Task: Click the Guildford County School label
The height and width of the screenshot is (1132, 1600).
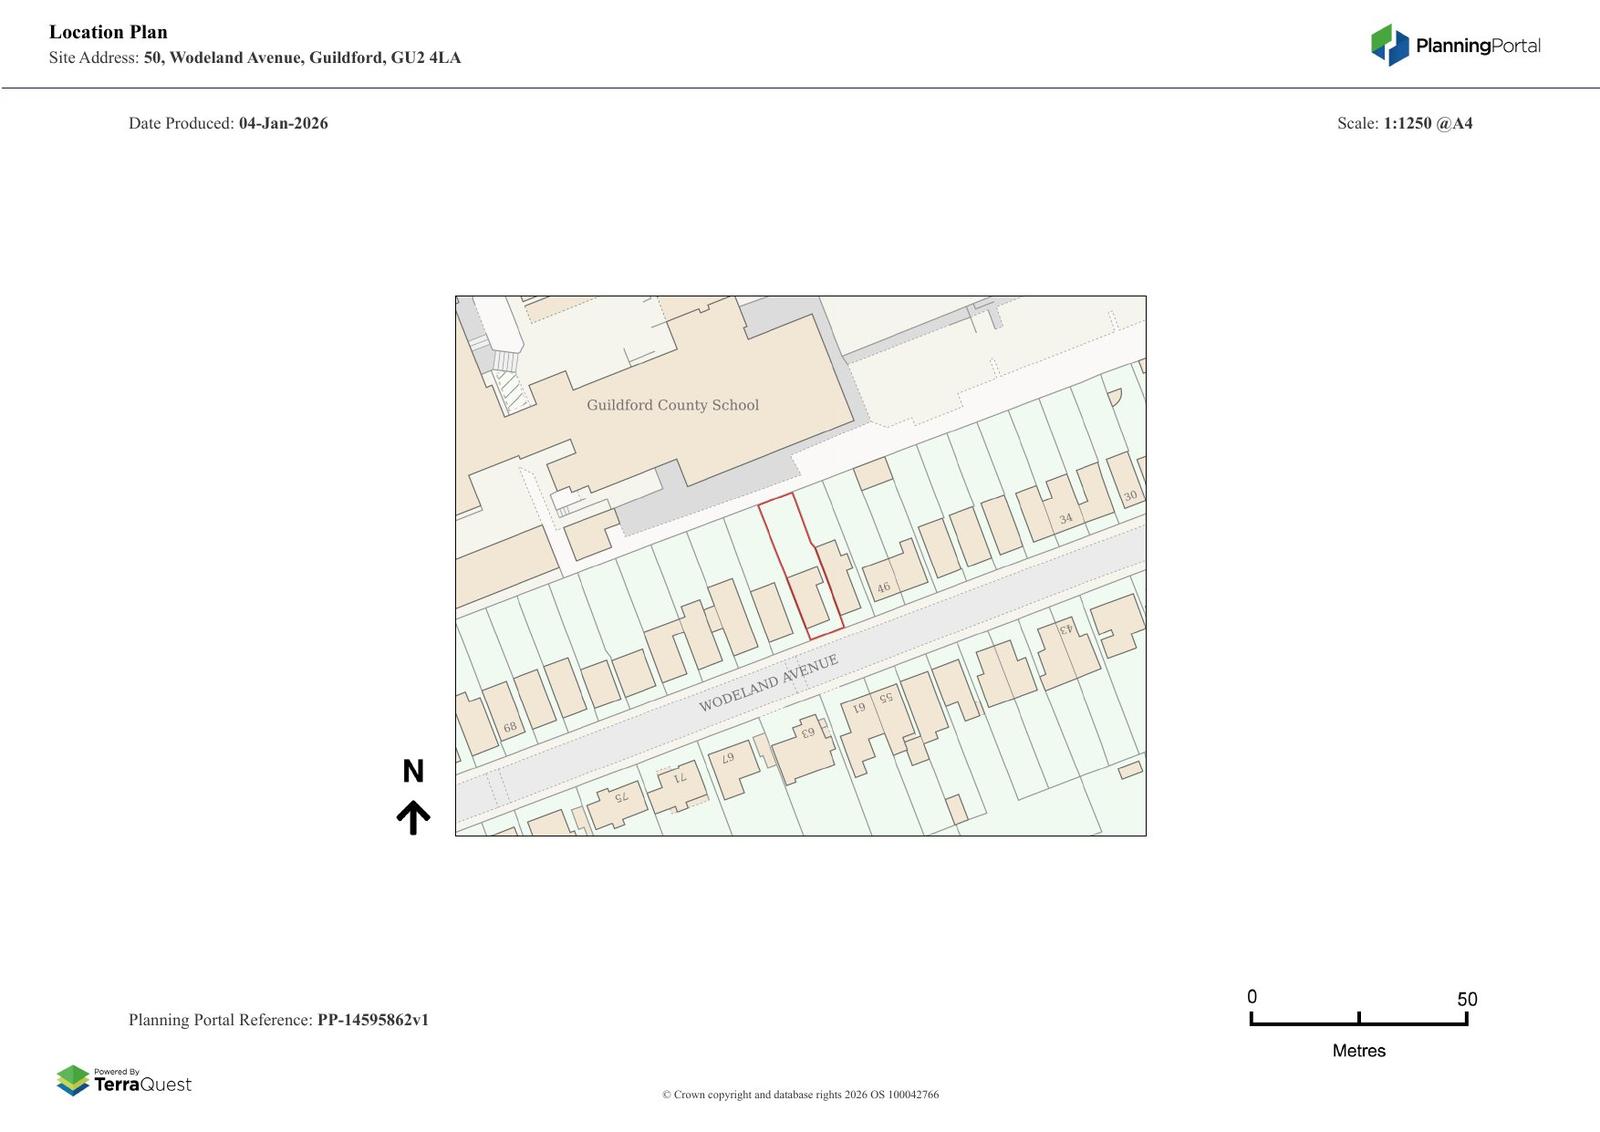Action: [x=672, y=405]
